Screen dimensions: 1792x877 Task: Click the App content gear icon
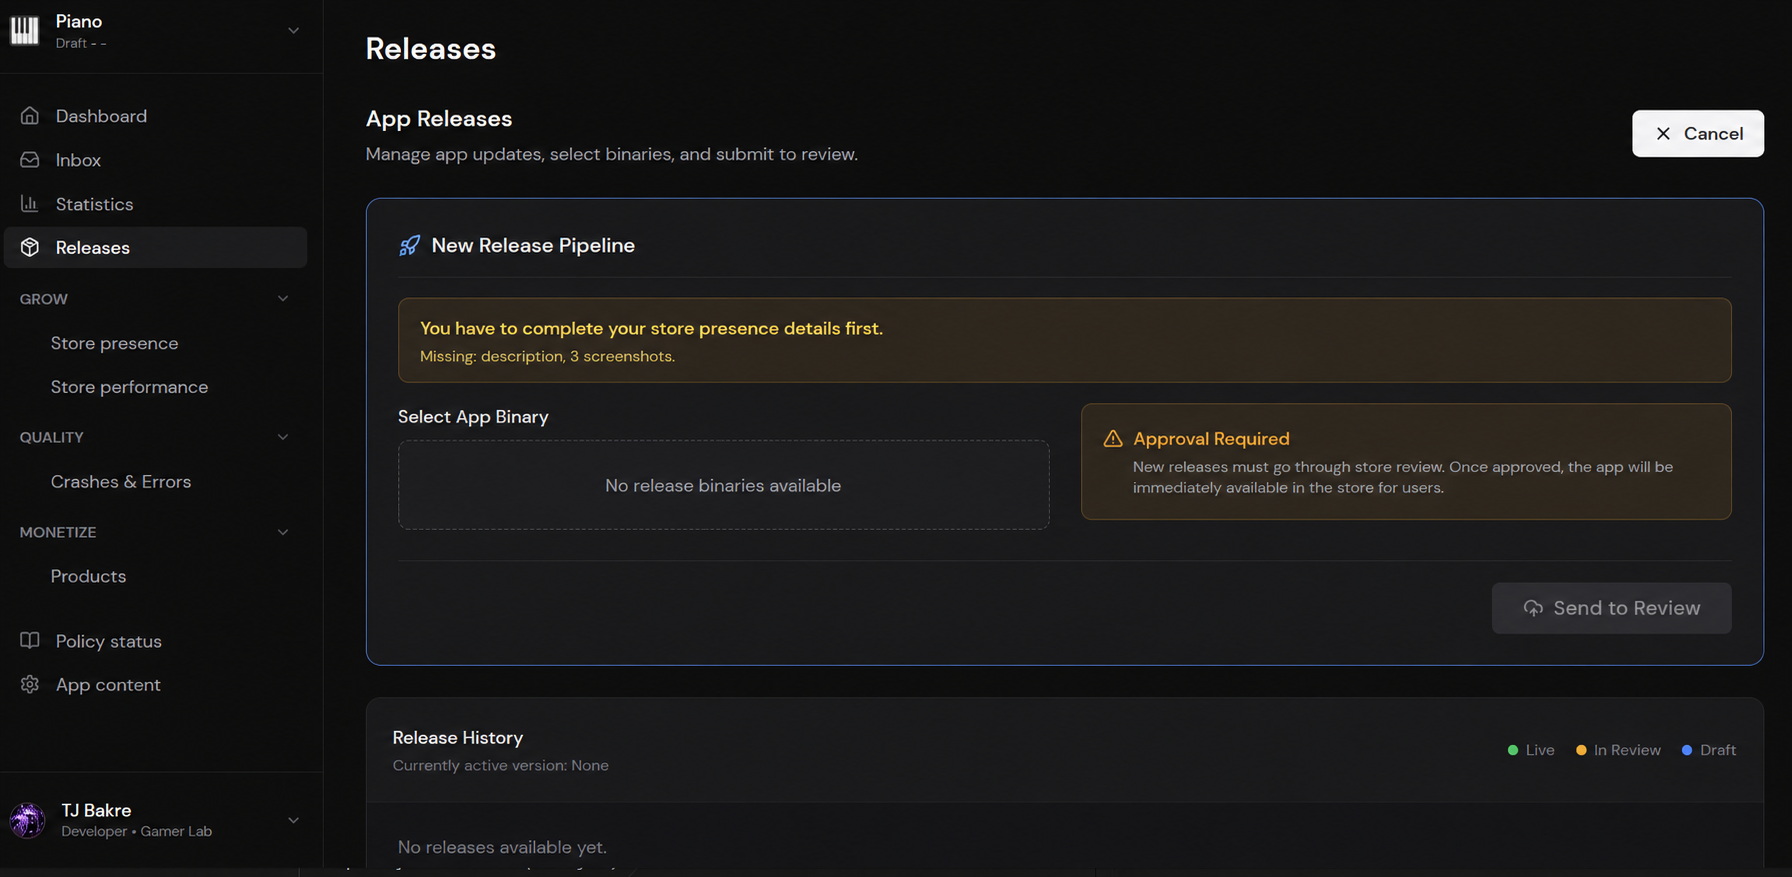point(30,684)
